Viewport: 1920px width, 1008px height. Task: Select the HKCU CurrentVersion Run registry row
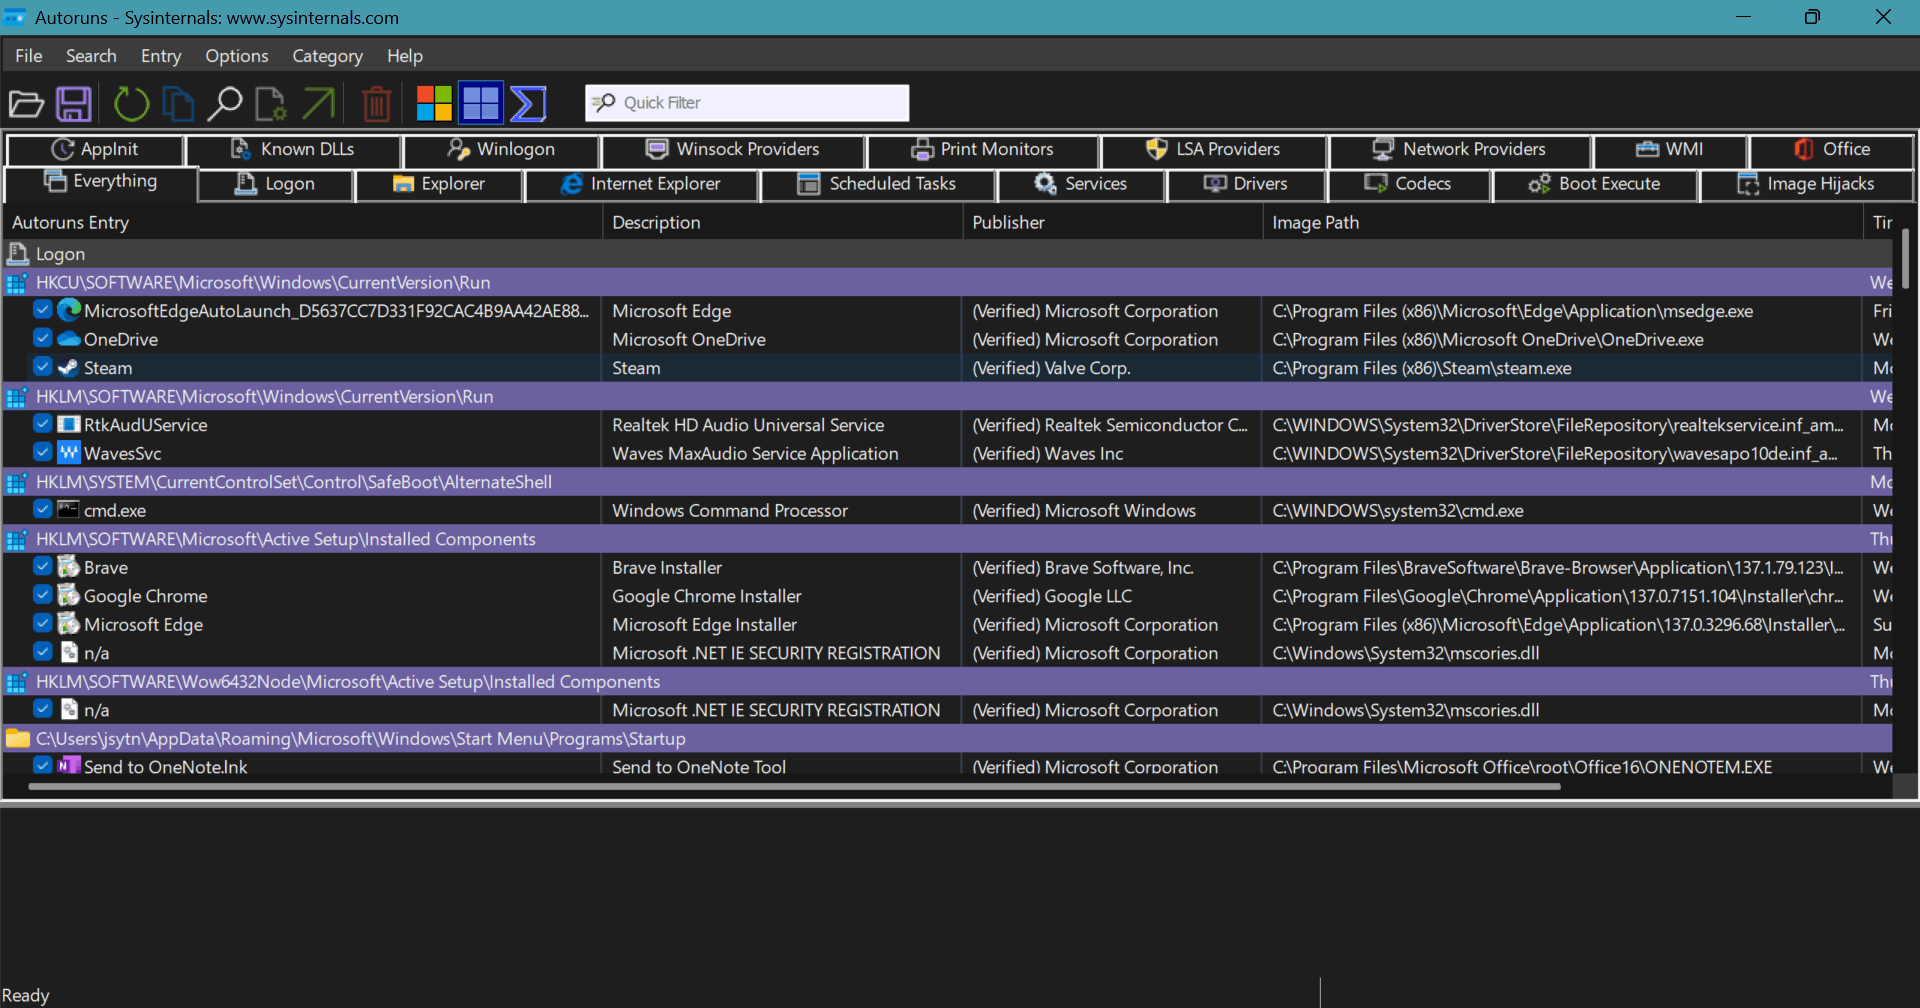pyautogui.click(x=947, y=282)
